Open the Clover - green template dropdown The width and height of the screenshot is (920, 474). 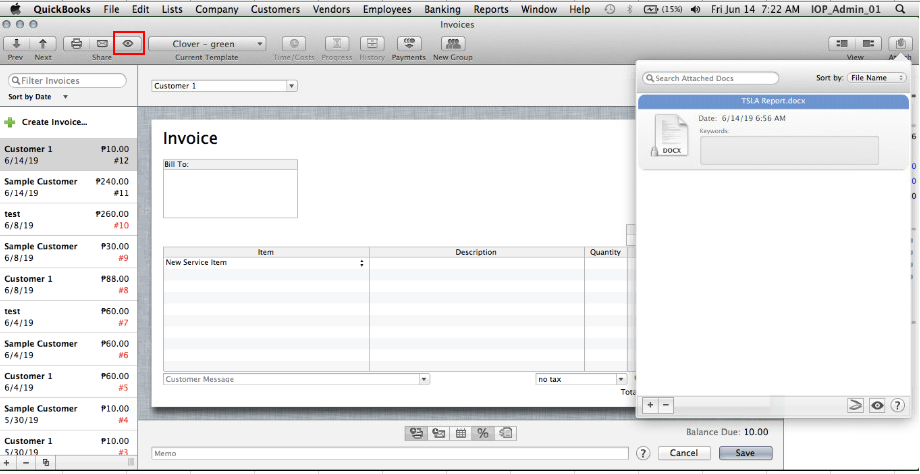(207, 44)
